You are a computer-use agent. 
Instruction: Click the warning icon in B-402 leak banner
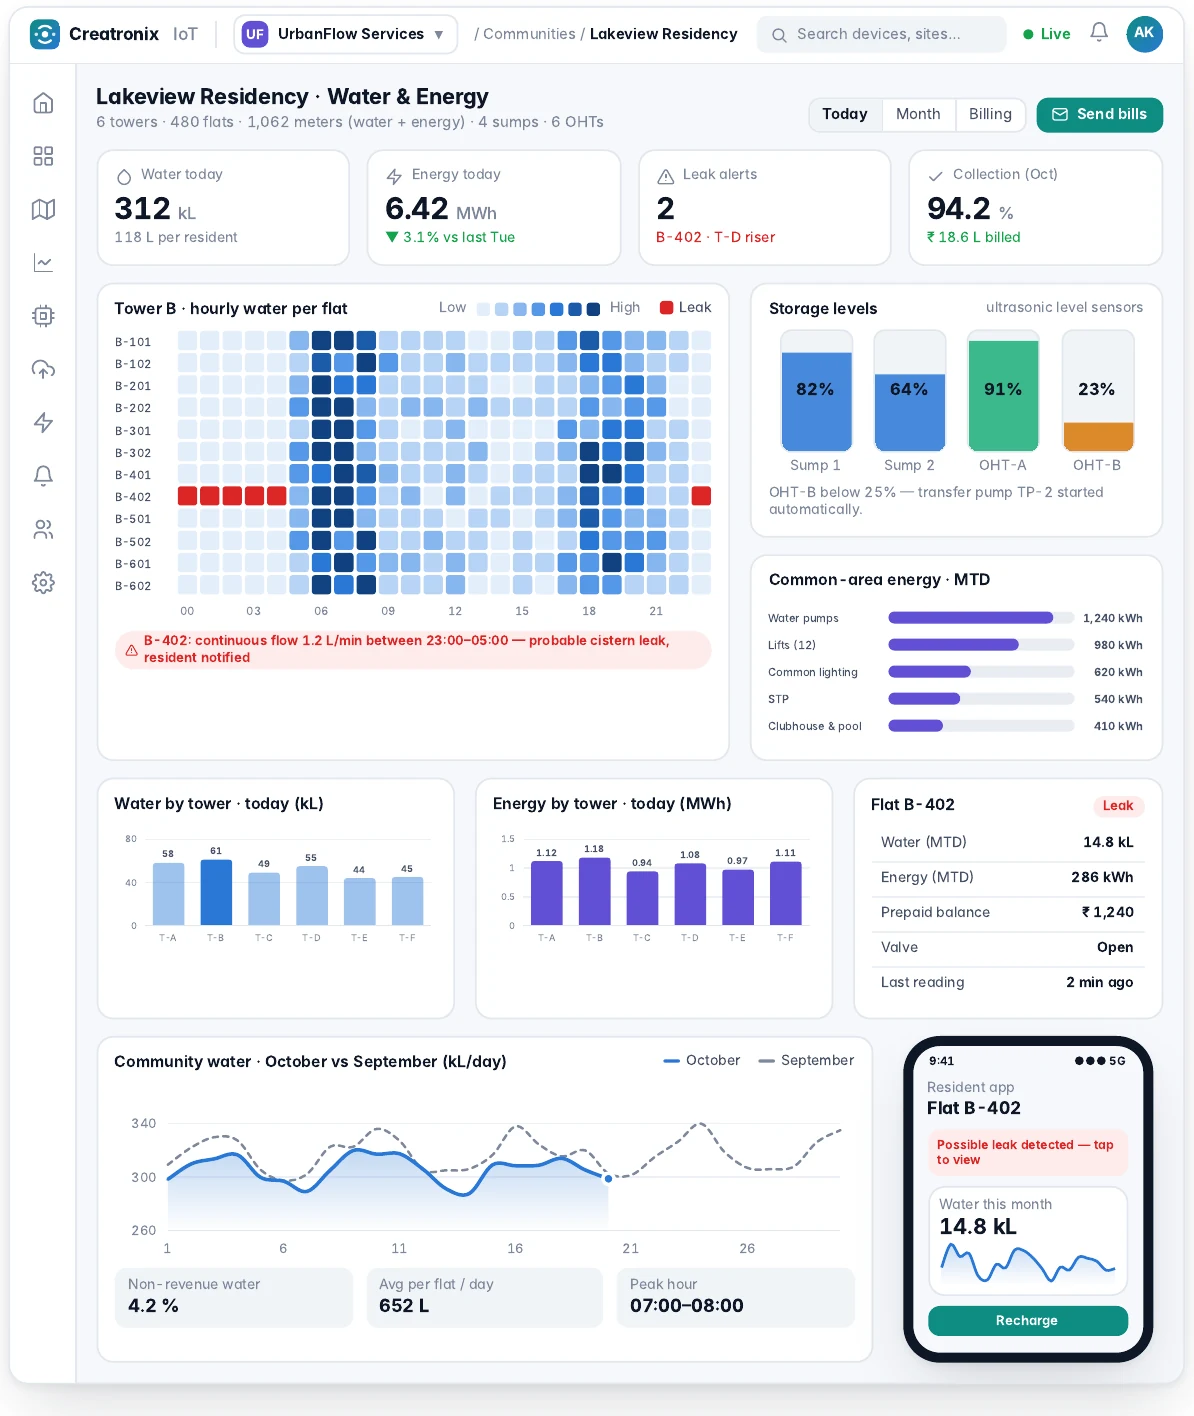click(131, 650)
